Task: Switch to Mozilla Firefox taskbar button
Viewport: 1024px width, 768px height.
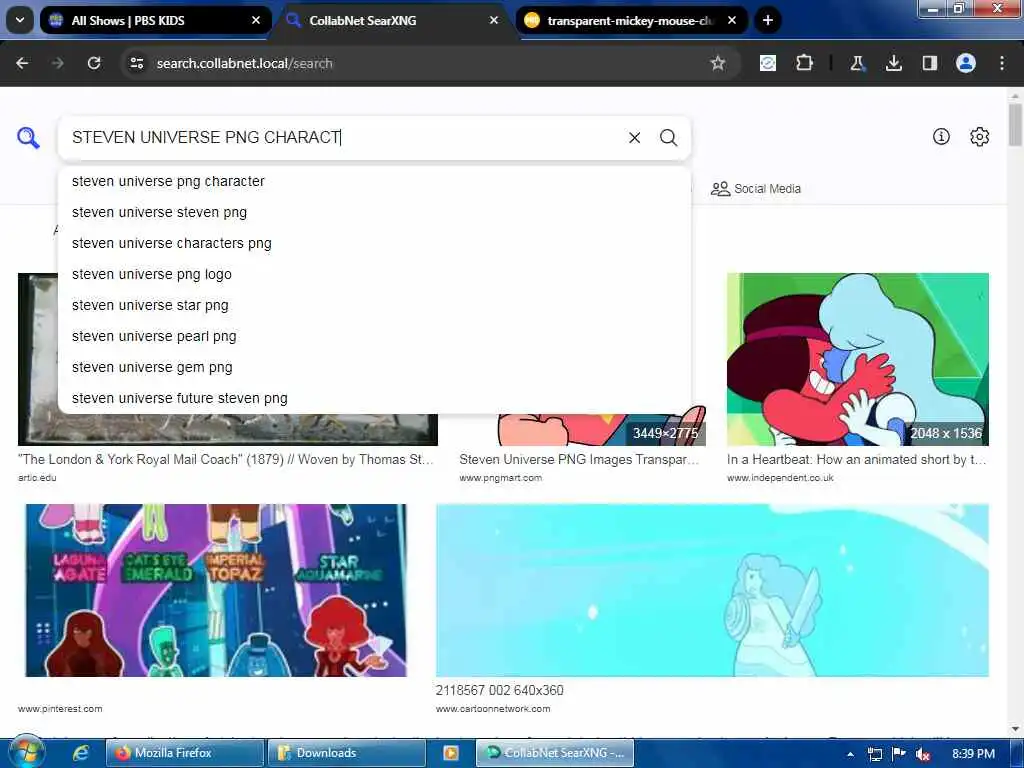Action: coord(185,753)
